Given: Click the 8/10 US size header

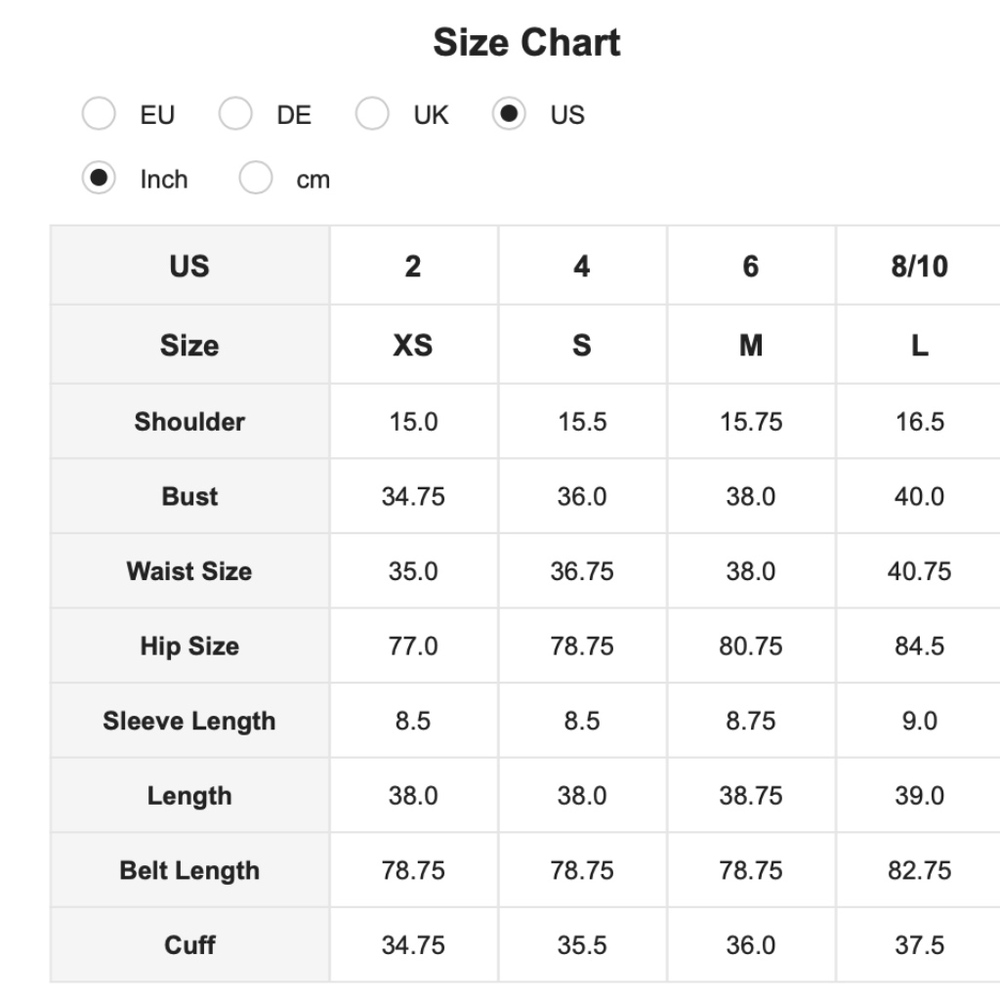Looking at the screenshot, I should [x=919, y=266].
